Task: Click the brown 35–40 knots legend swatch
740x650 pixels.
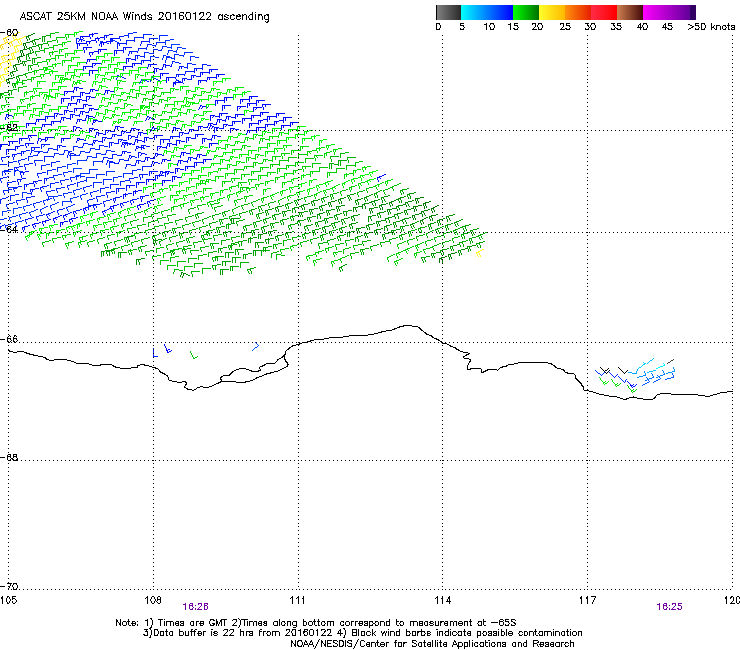Action: 630,12
